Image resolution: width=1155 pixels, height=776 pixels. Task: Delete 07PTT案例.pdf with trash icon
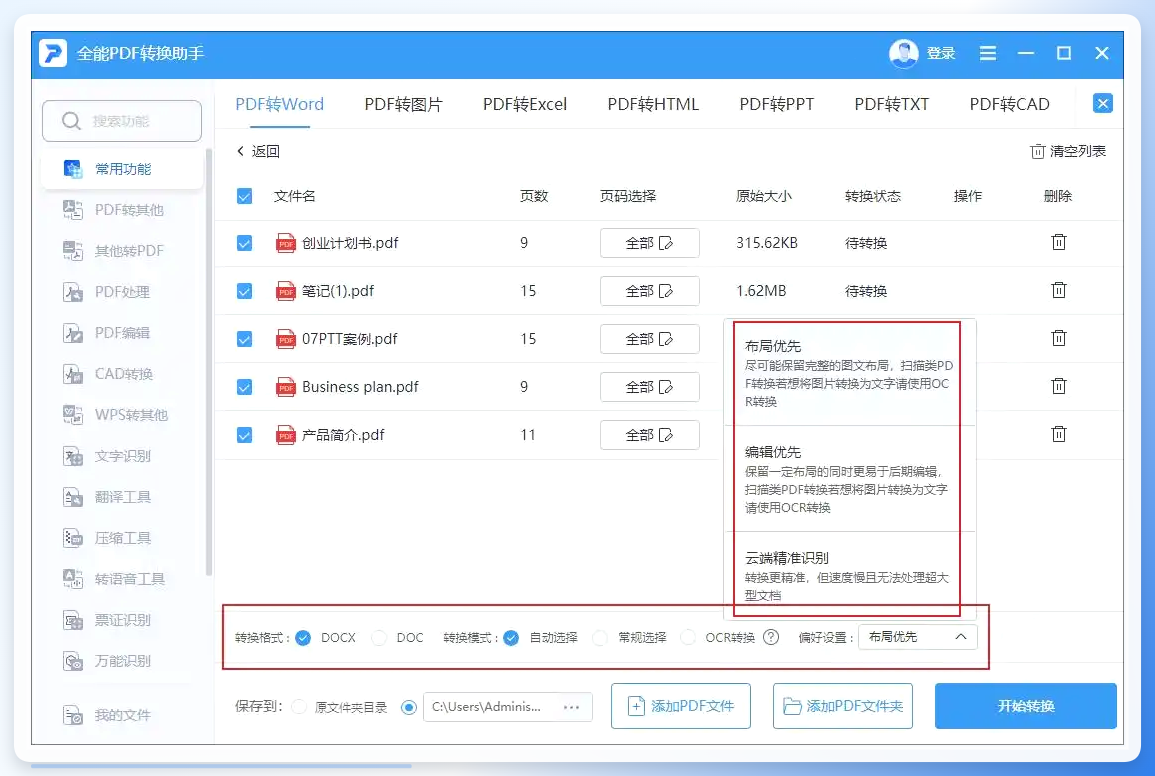(1058, 338)
